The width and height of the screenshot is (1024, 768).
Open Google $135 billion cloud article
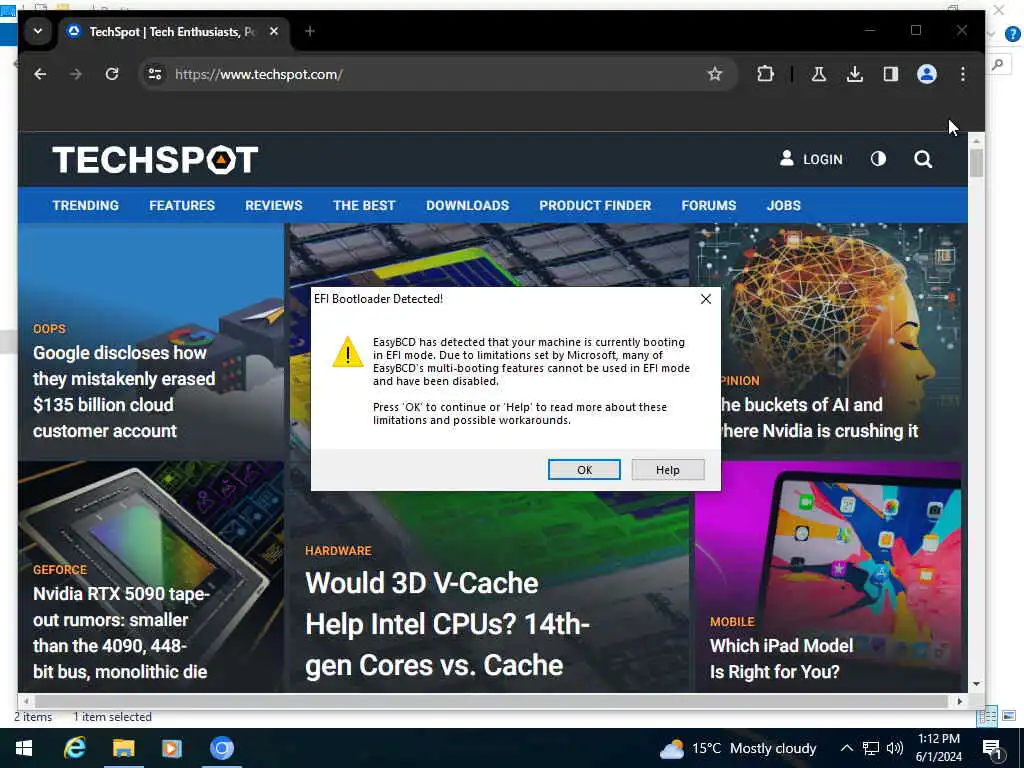(124, 392)
